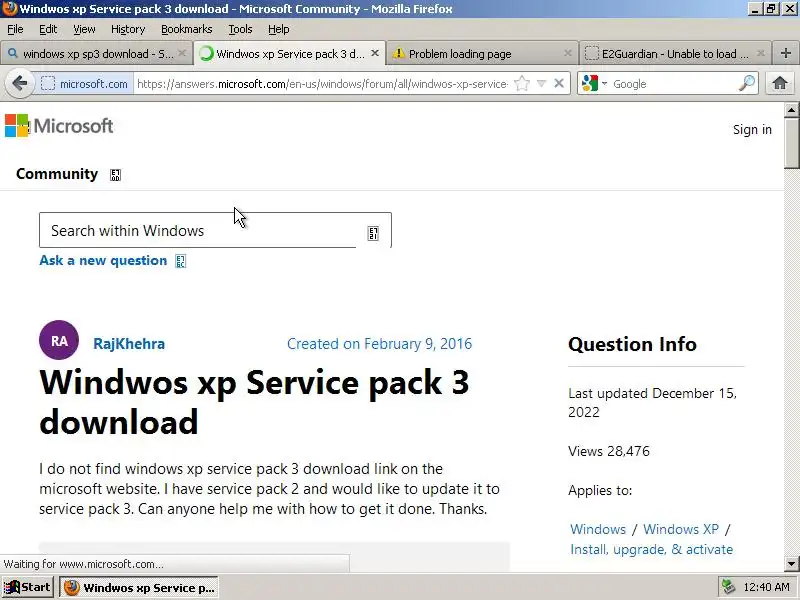Open 'Install, upgrade, & activate' link

click(652, 549)
